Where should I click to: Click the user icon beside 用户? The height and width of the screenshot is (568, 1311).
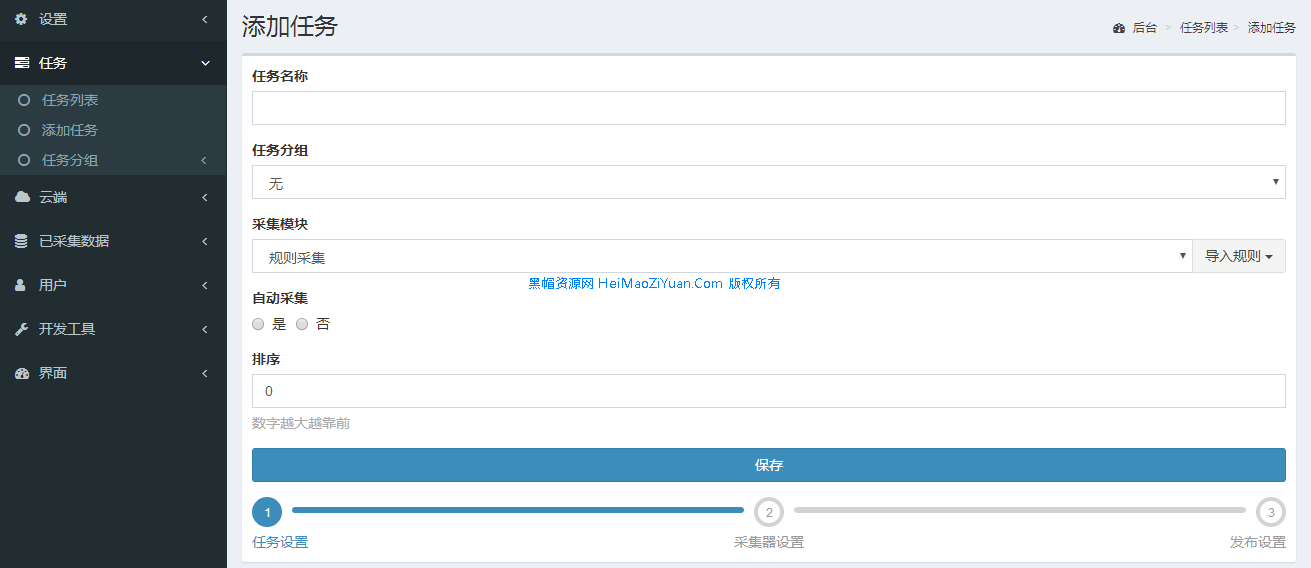point(21,285)
